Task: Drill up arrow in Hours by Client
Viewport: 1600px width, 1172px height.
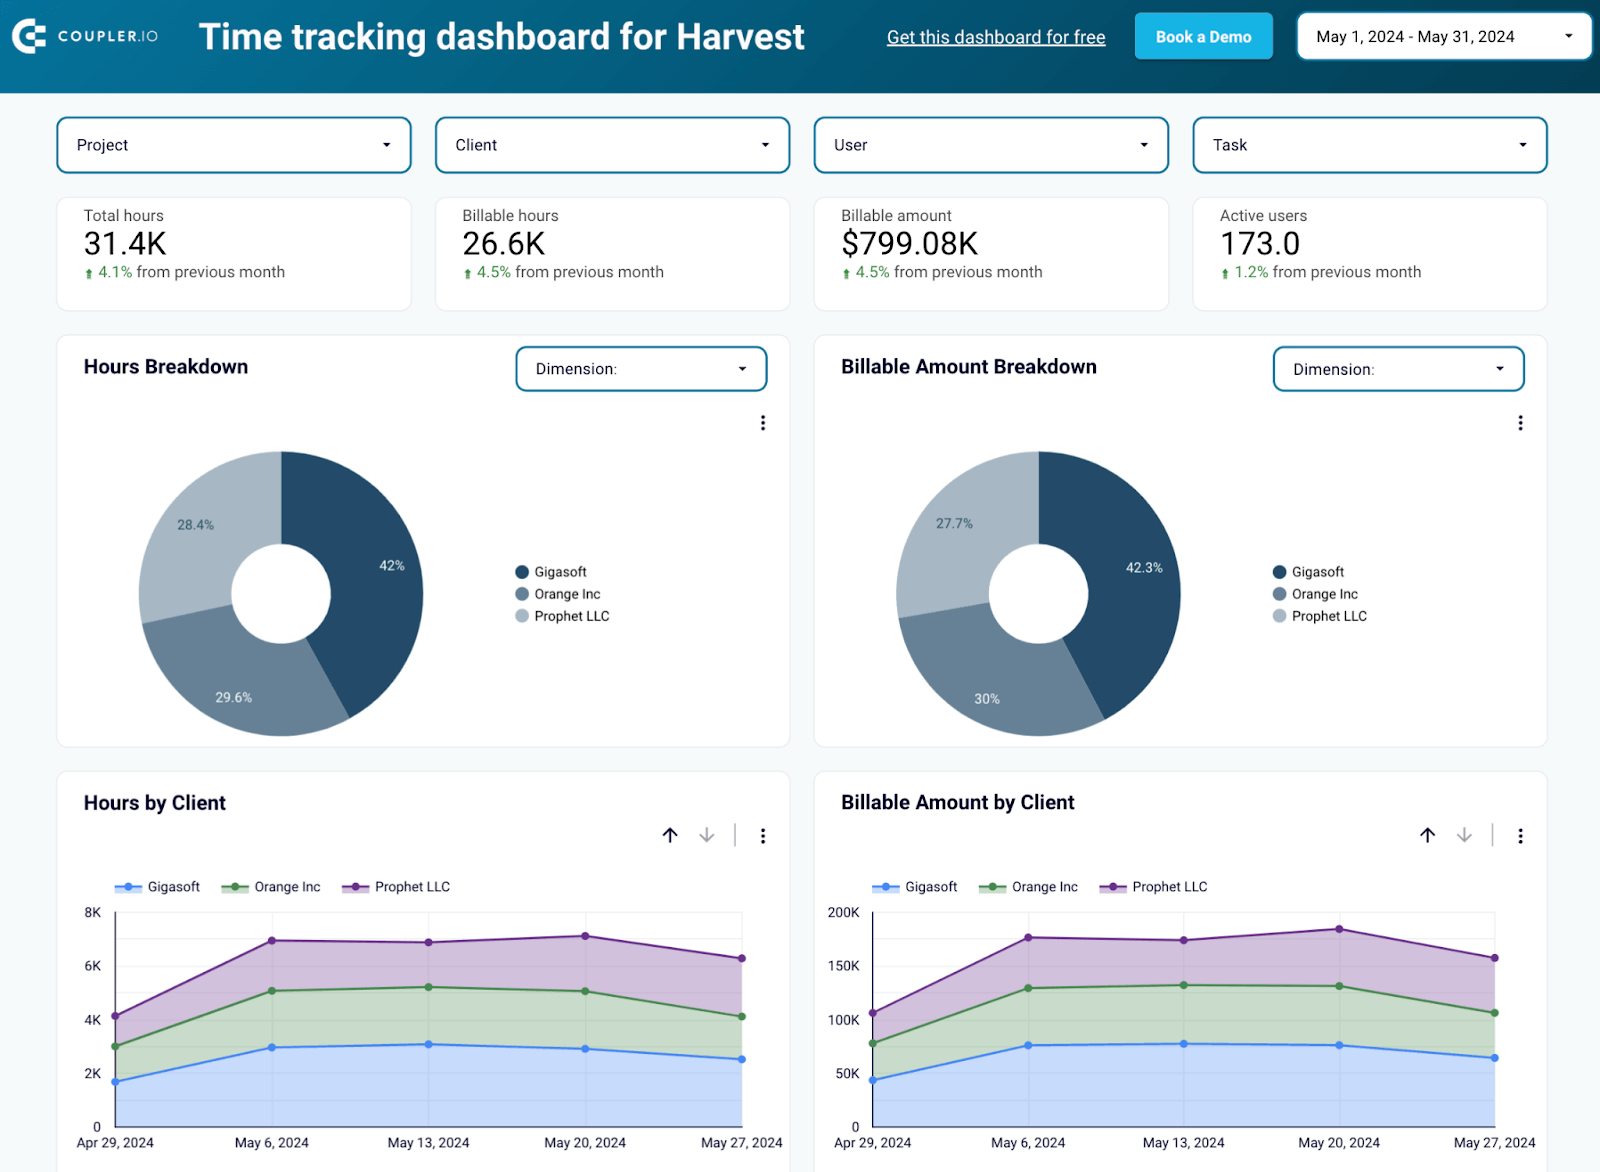Action: point(670,835)
